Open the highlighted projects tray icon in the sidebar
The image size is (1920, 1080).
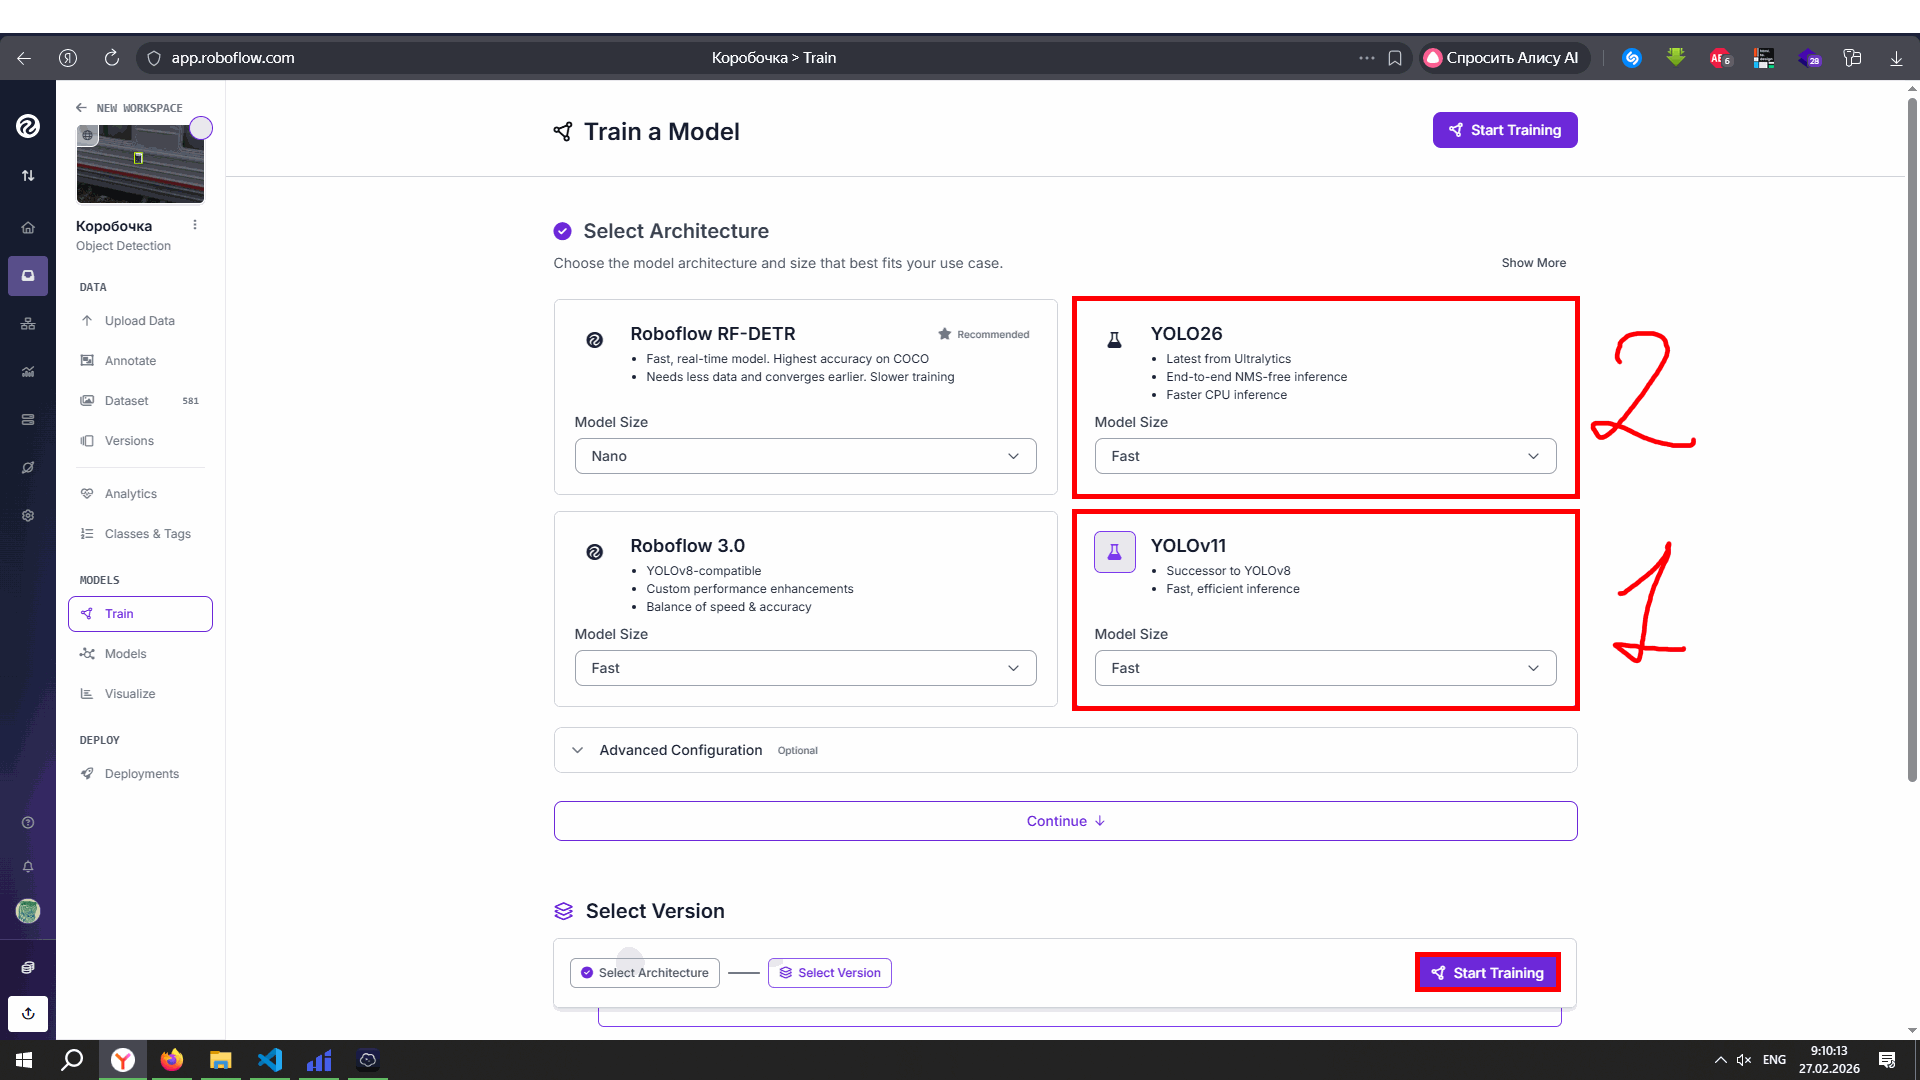(x=28, y=276)
